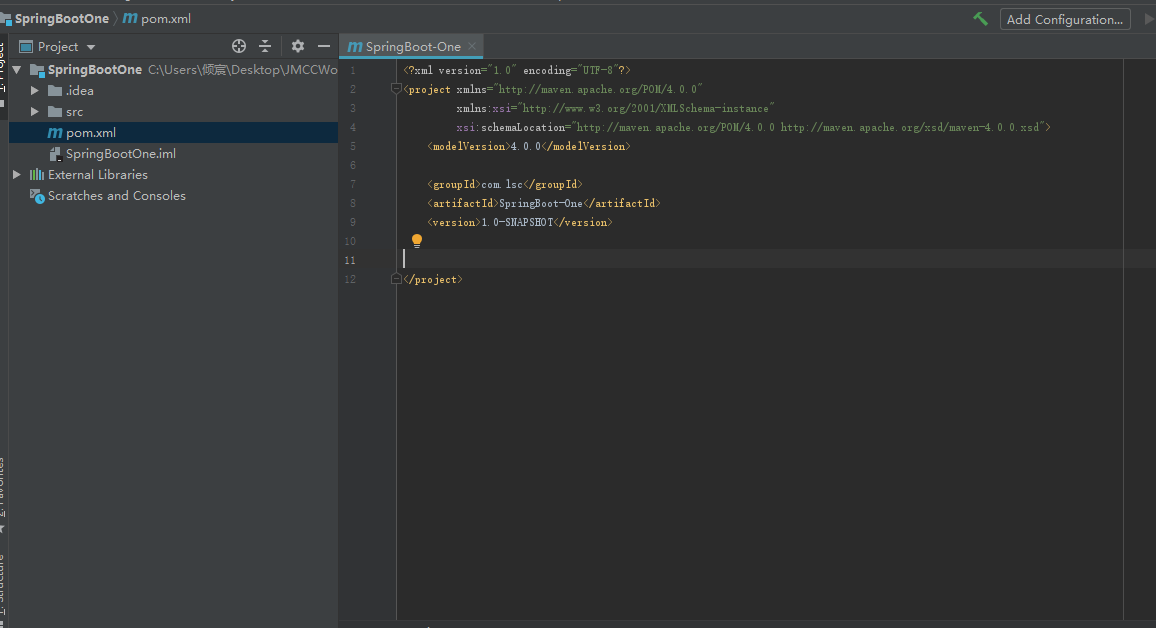
Task: Click the green Build hammer icon
Action: [980, 19]
